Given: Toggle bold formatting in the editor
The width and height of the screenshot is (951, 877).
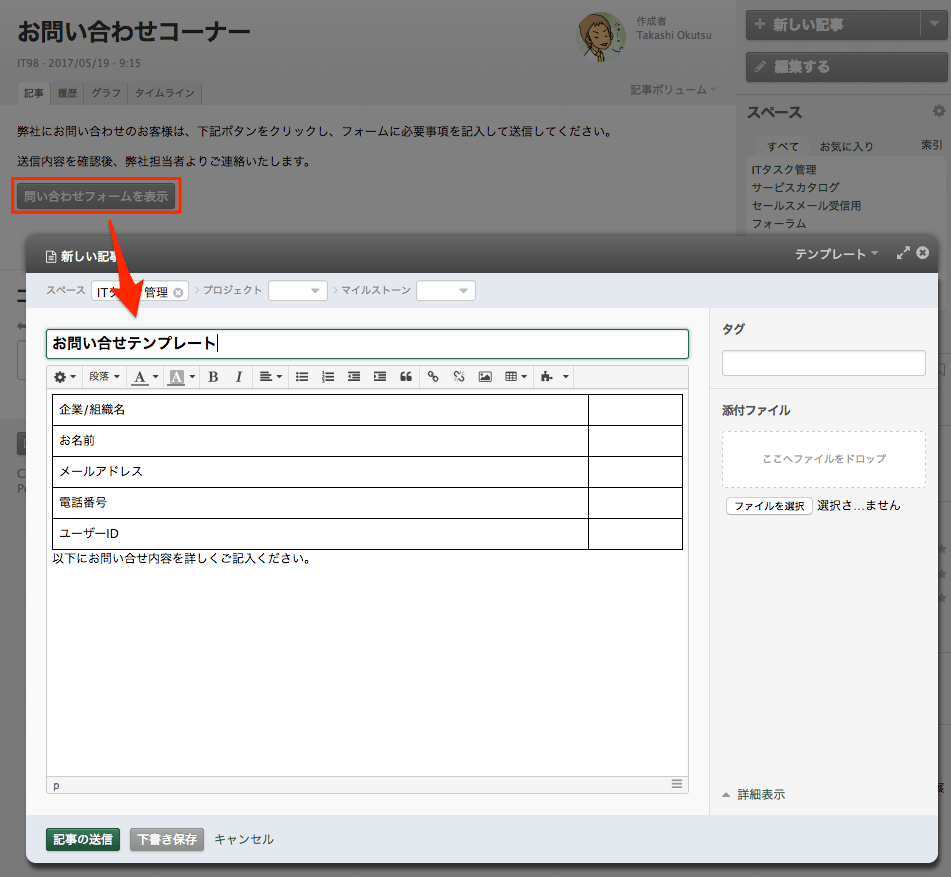Looking at the screenshot, I should click(213, 377).
